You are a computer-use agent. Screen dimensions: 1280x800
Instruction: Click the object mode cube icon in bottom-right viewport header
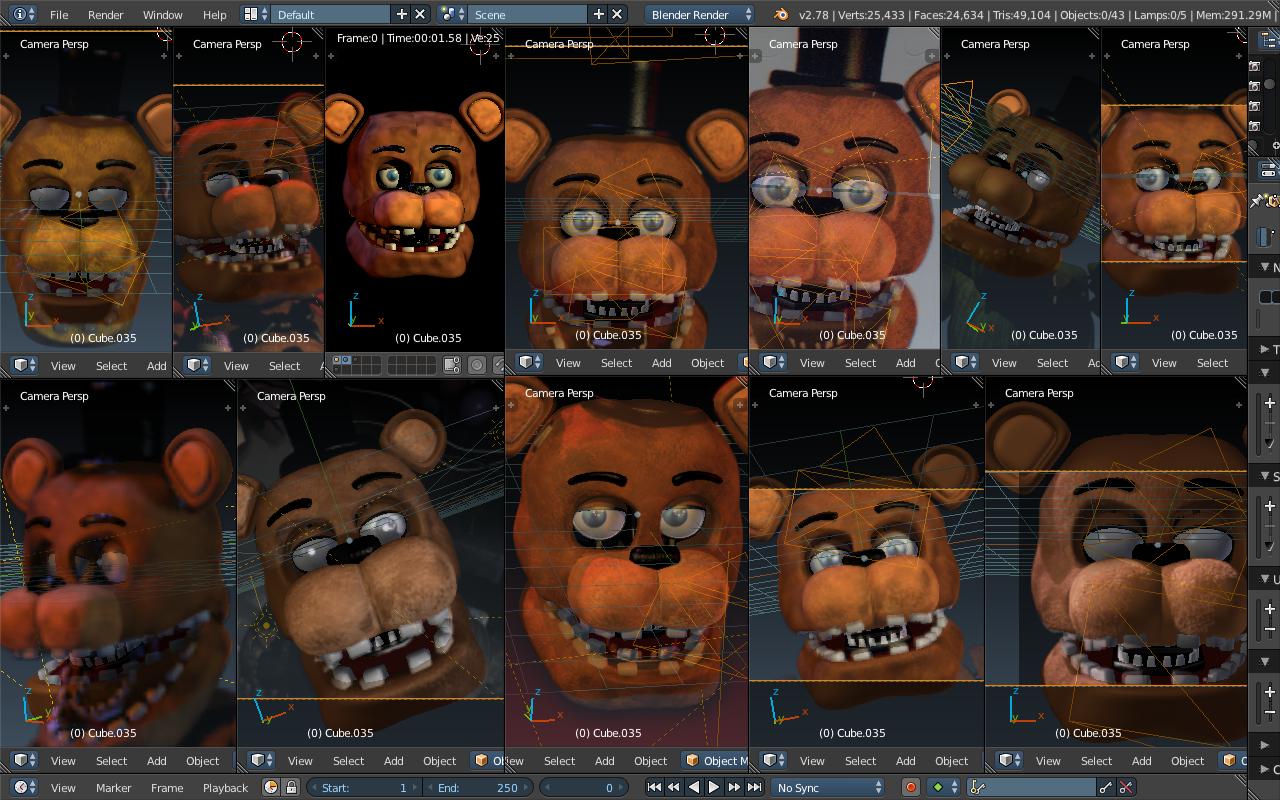(x=1231, y=760)
